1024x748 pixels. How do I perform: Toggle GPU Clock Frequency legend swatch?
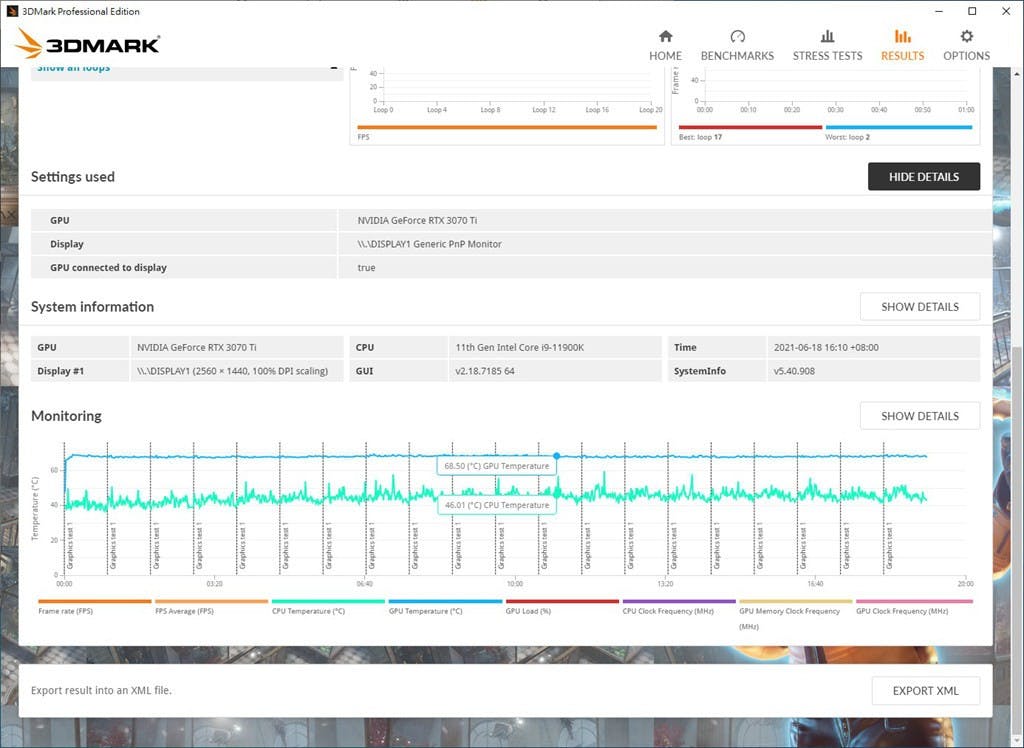[914, 601]
